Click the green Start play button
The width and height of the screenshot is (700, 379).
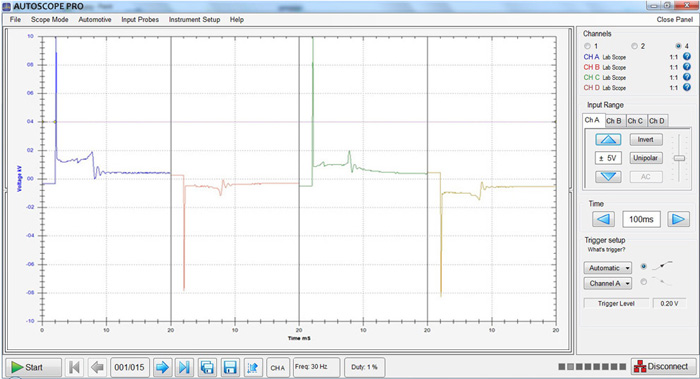(x=33, y=367)
